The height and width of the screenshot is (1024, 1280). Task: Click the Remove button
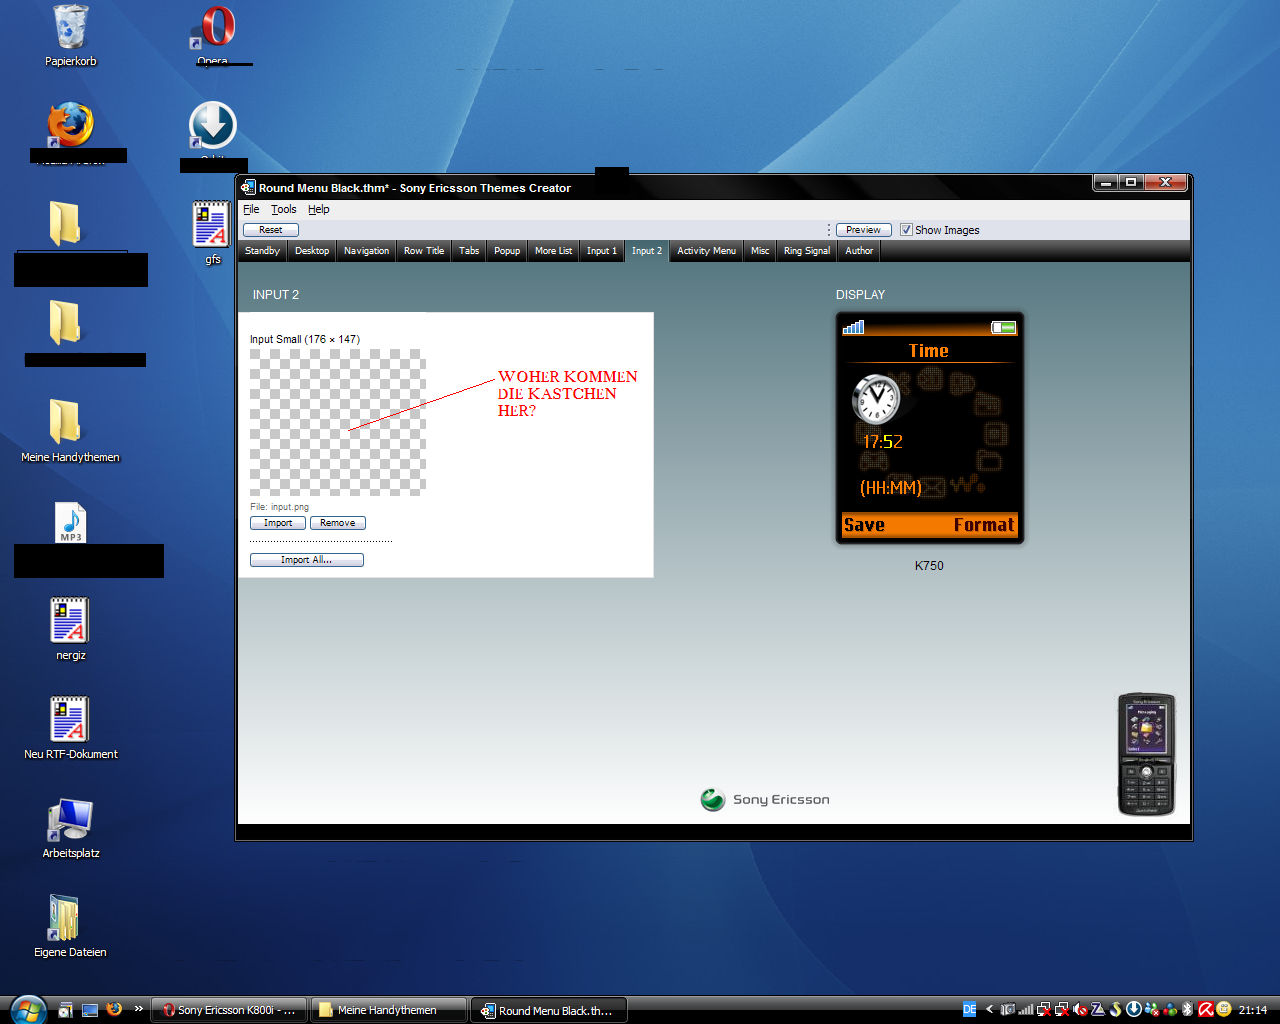338,523
